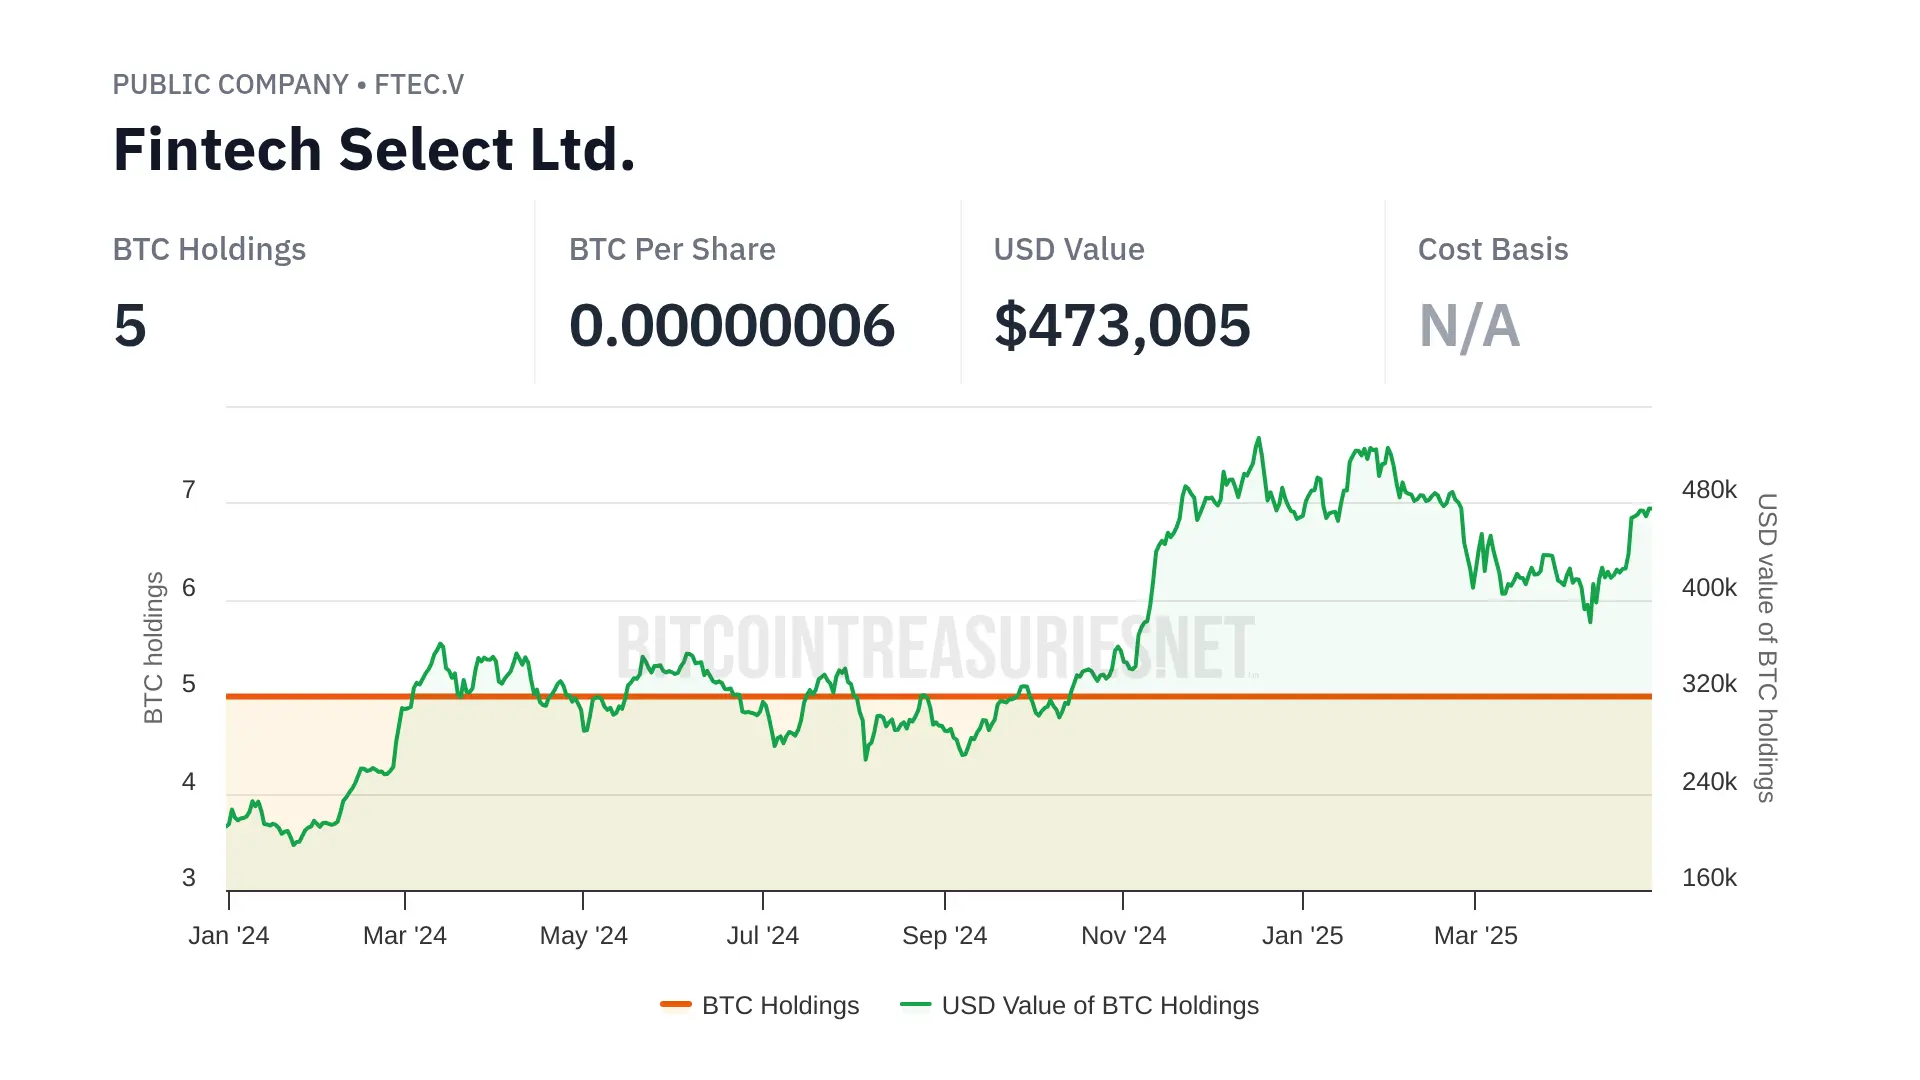Click the $473,005 USD Value figure

pyautogui.click(x=1121, y=326)
